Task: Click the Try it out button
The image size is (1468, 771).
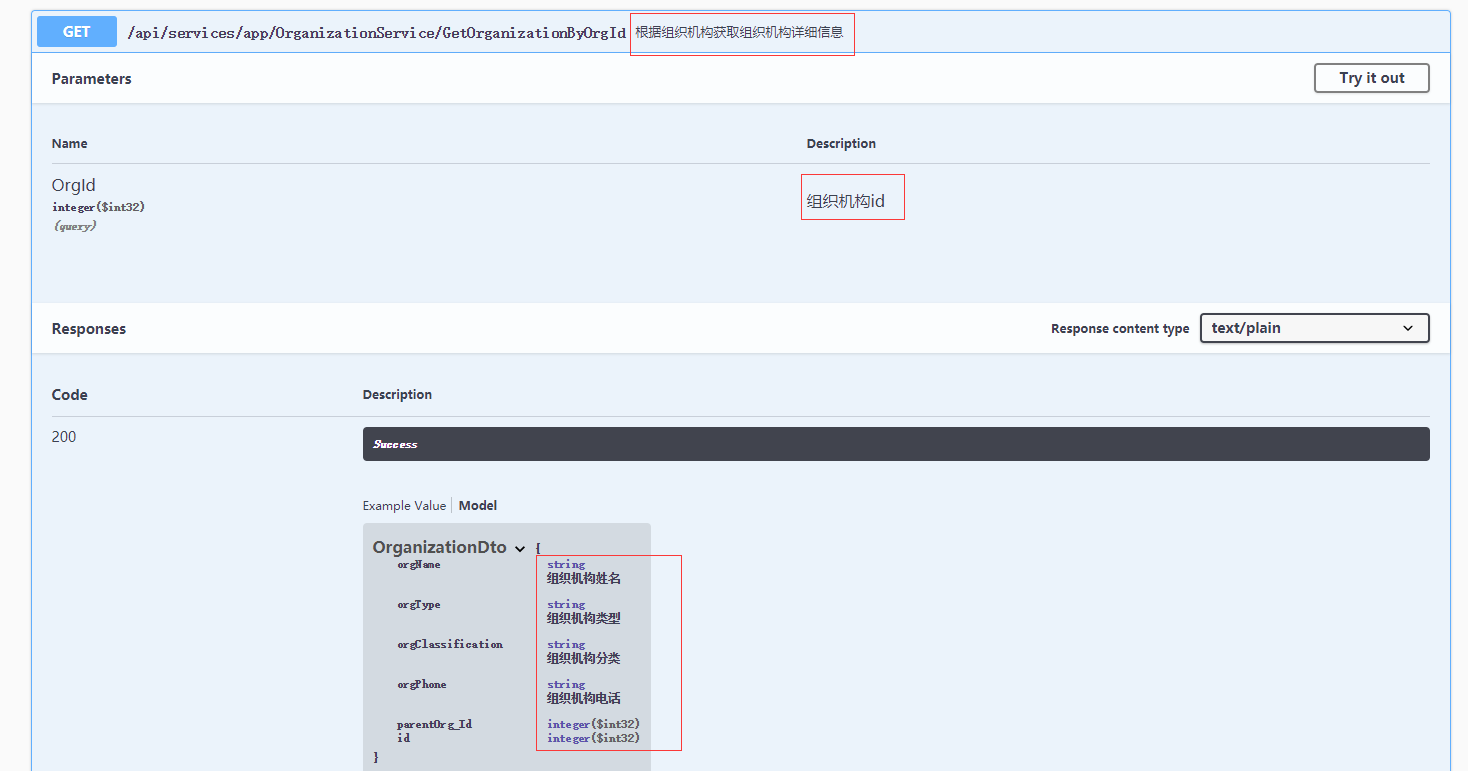Action: 1371,77
